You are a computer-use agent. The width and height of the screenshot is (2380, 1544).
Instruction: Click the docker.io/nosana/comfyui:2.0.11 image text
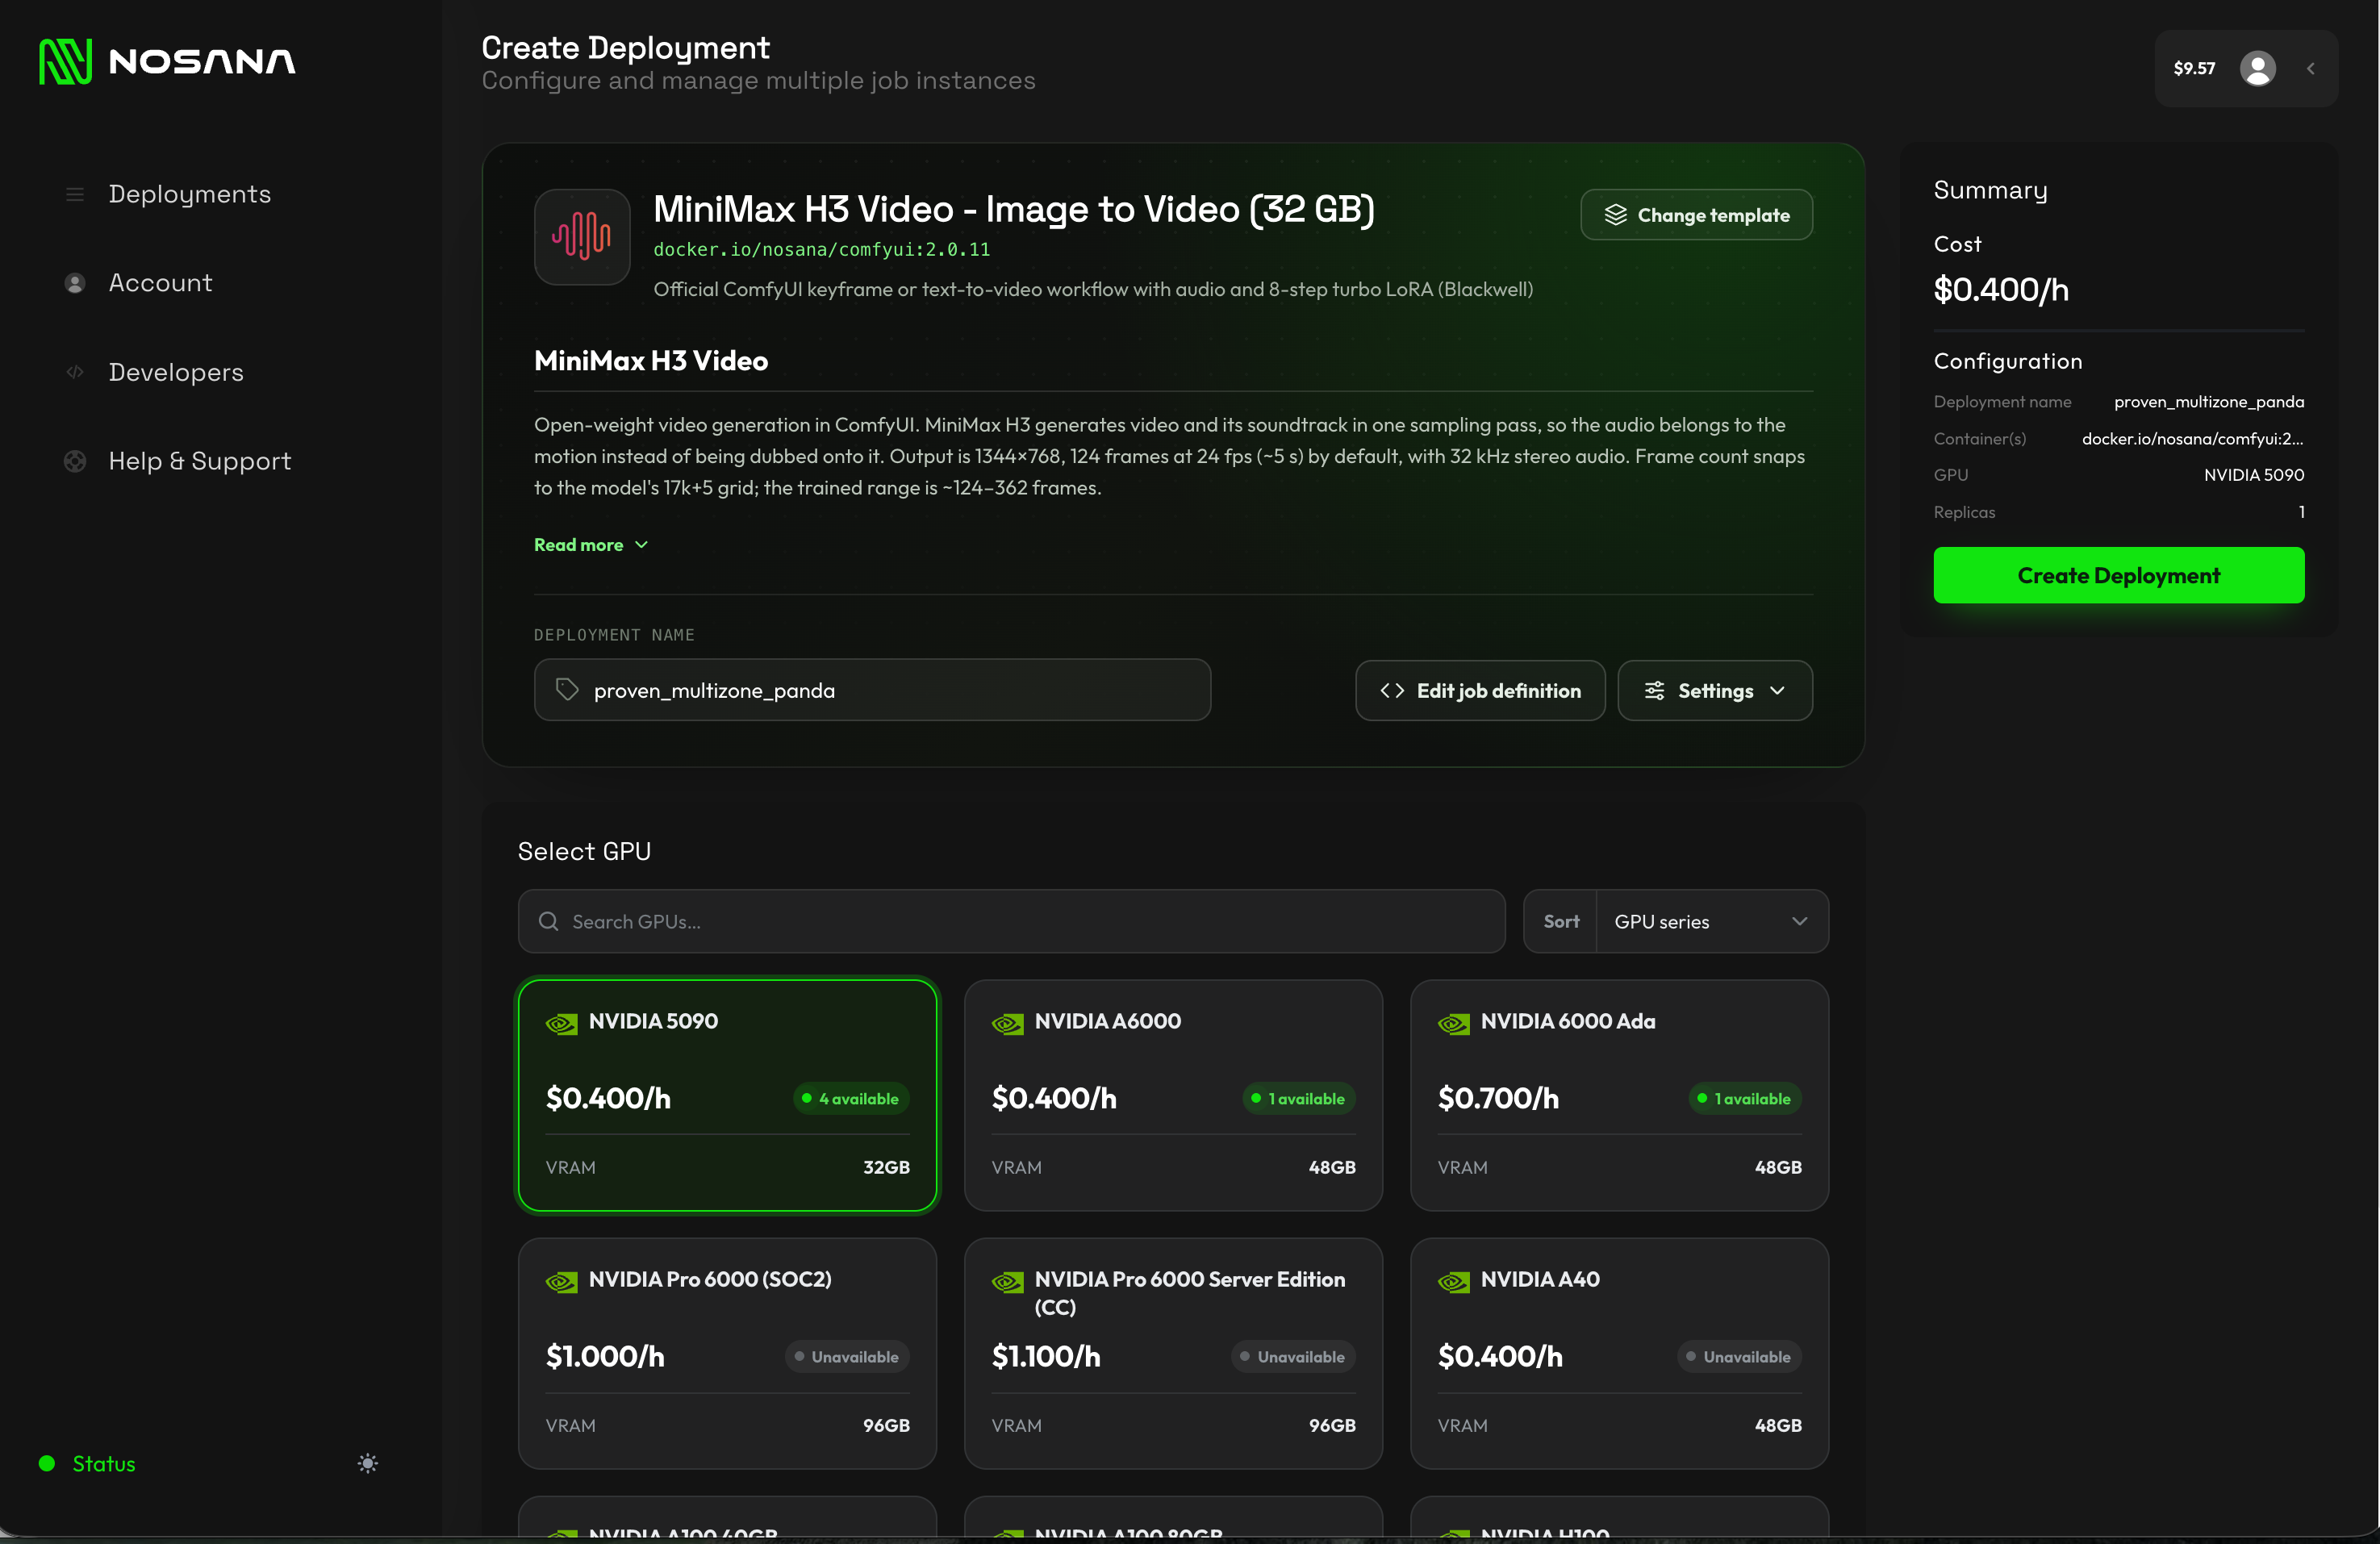tap(821, 249)
